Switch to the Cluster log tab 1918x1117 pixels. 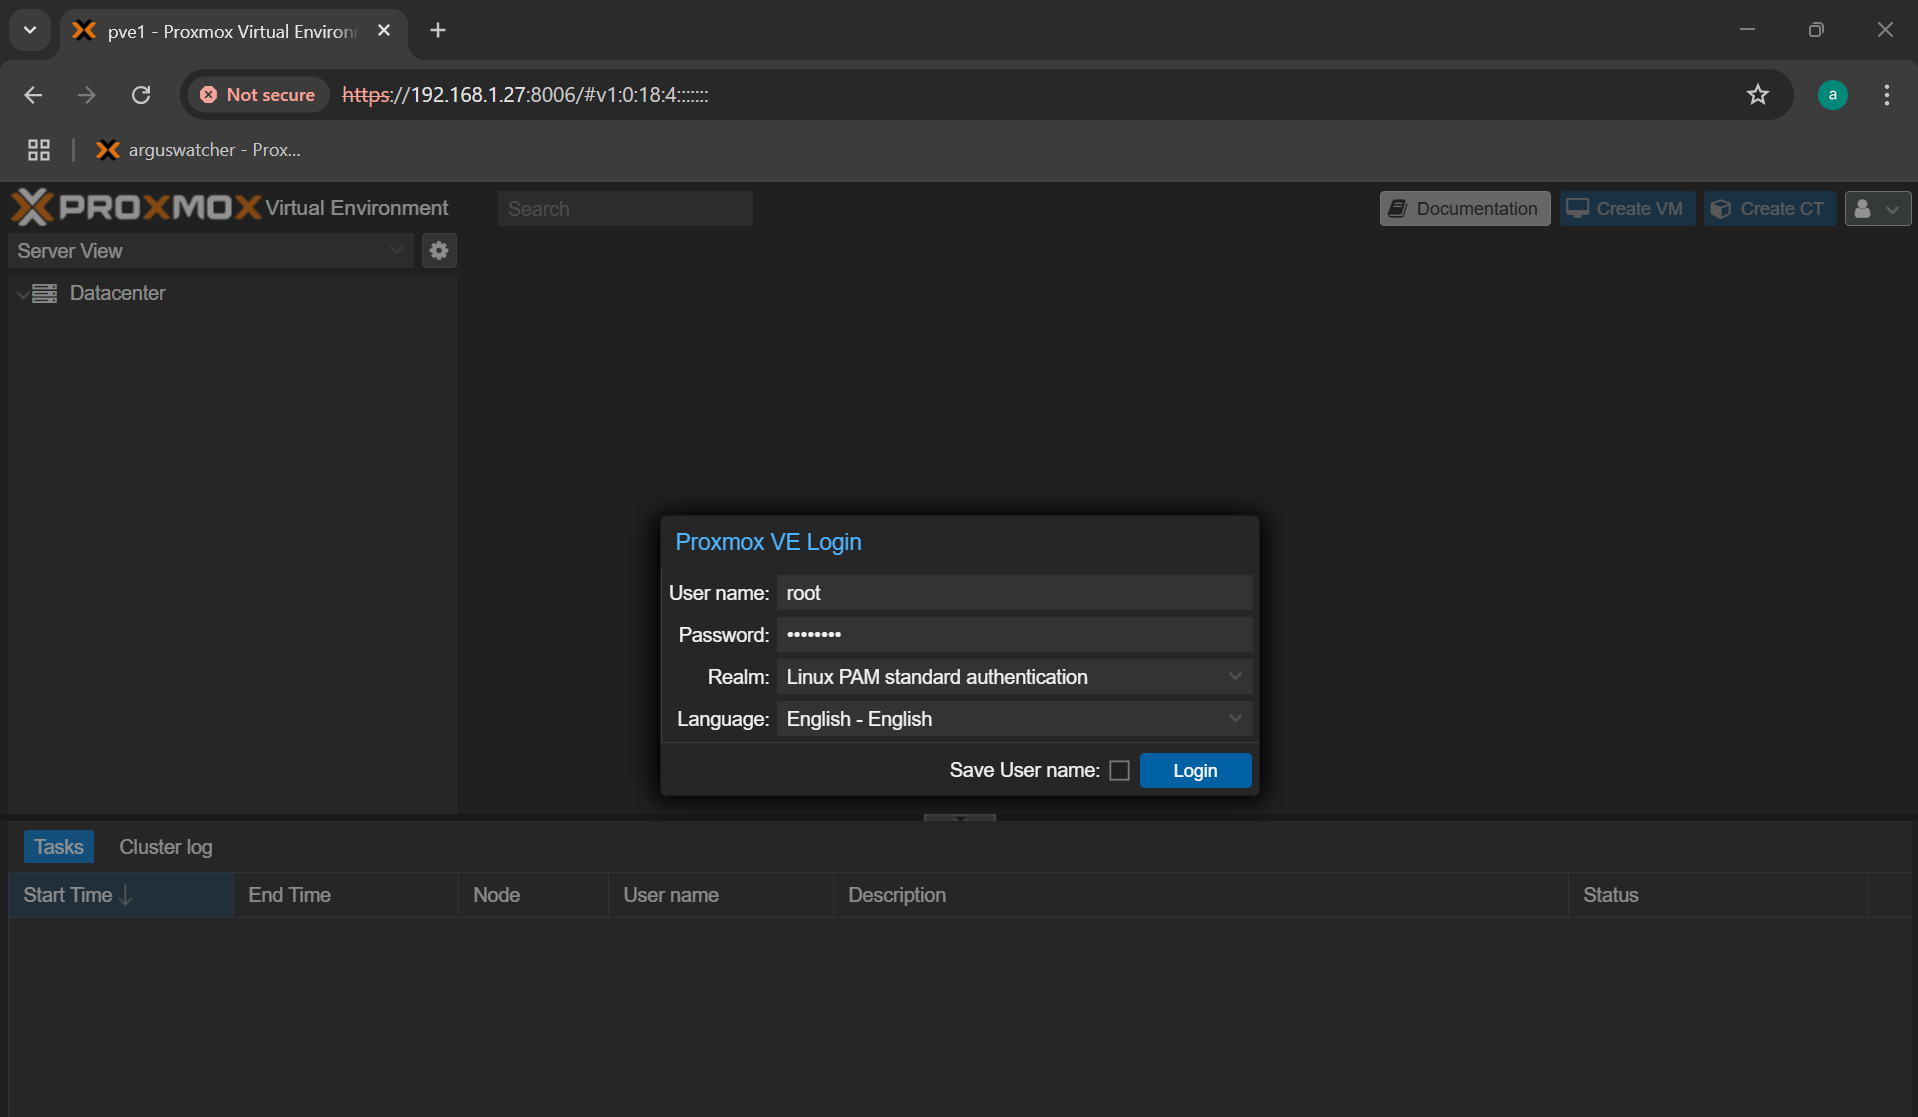click(x=166, y=847)
